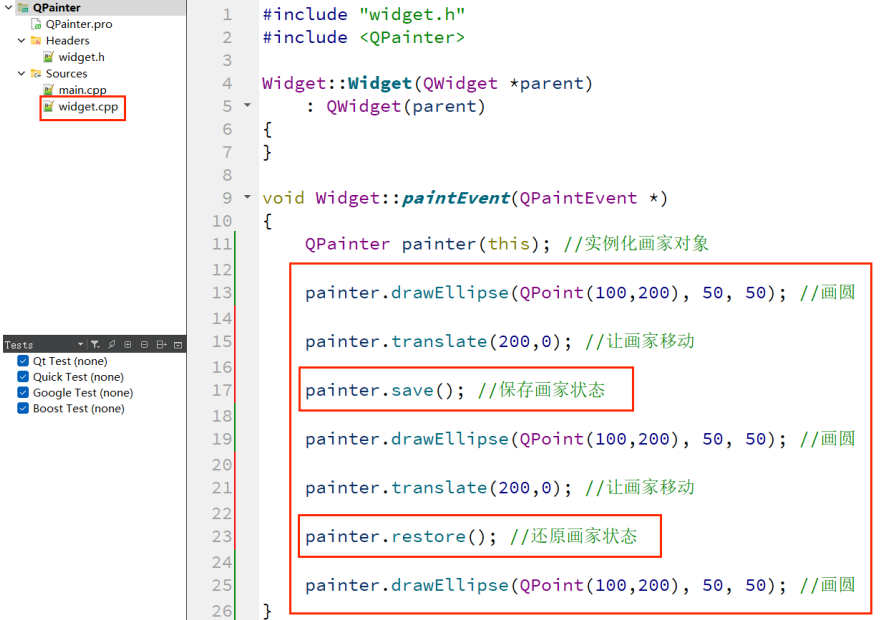Image resolution: width=892 pixels, height=620 pixels.
Task: Click the Sources folder icon
Action: coord(36,73)
